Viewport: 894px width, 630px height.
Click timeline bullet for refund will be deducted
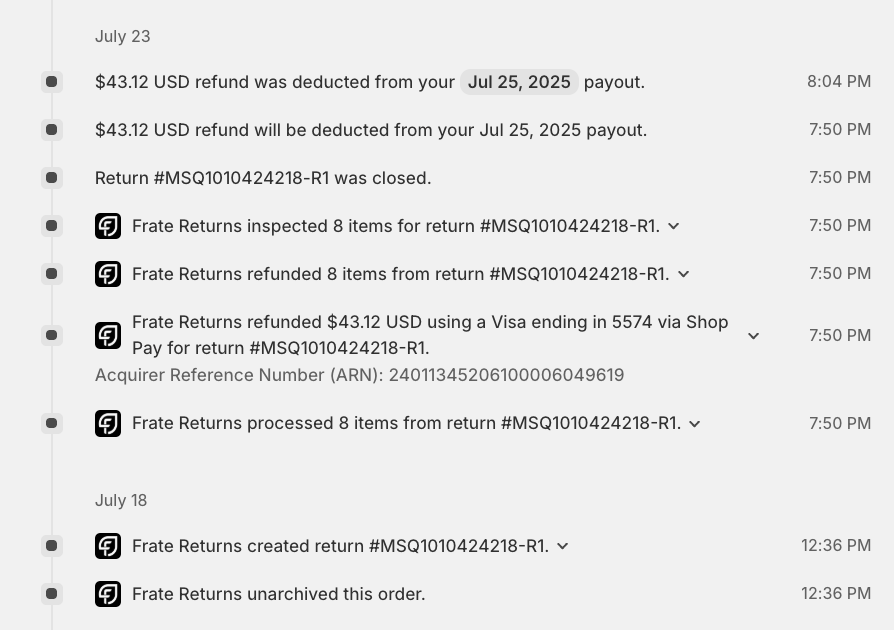[51, 130]
